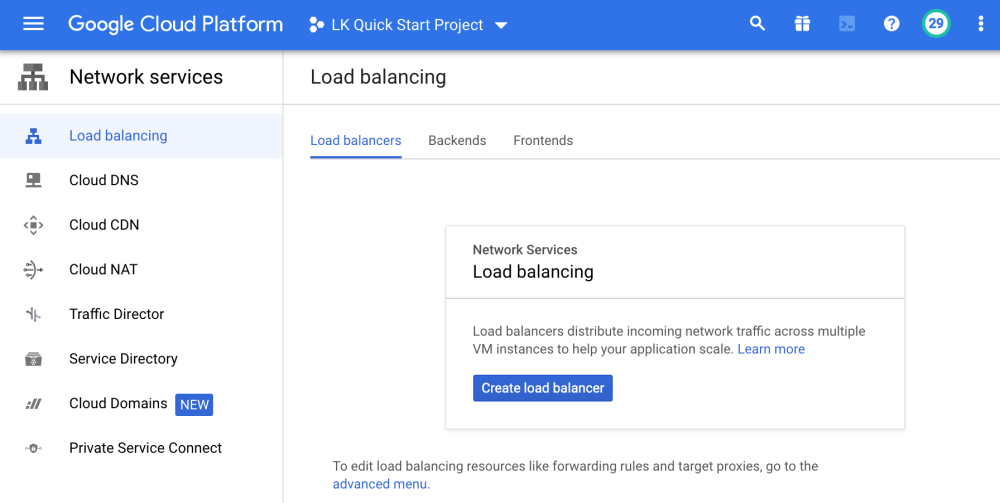This screenshot has width=1000, height=503.
Task: Click the search magnifier icon
Action: click(757, 24)
